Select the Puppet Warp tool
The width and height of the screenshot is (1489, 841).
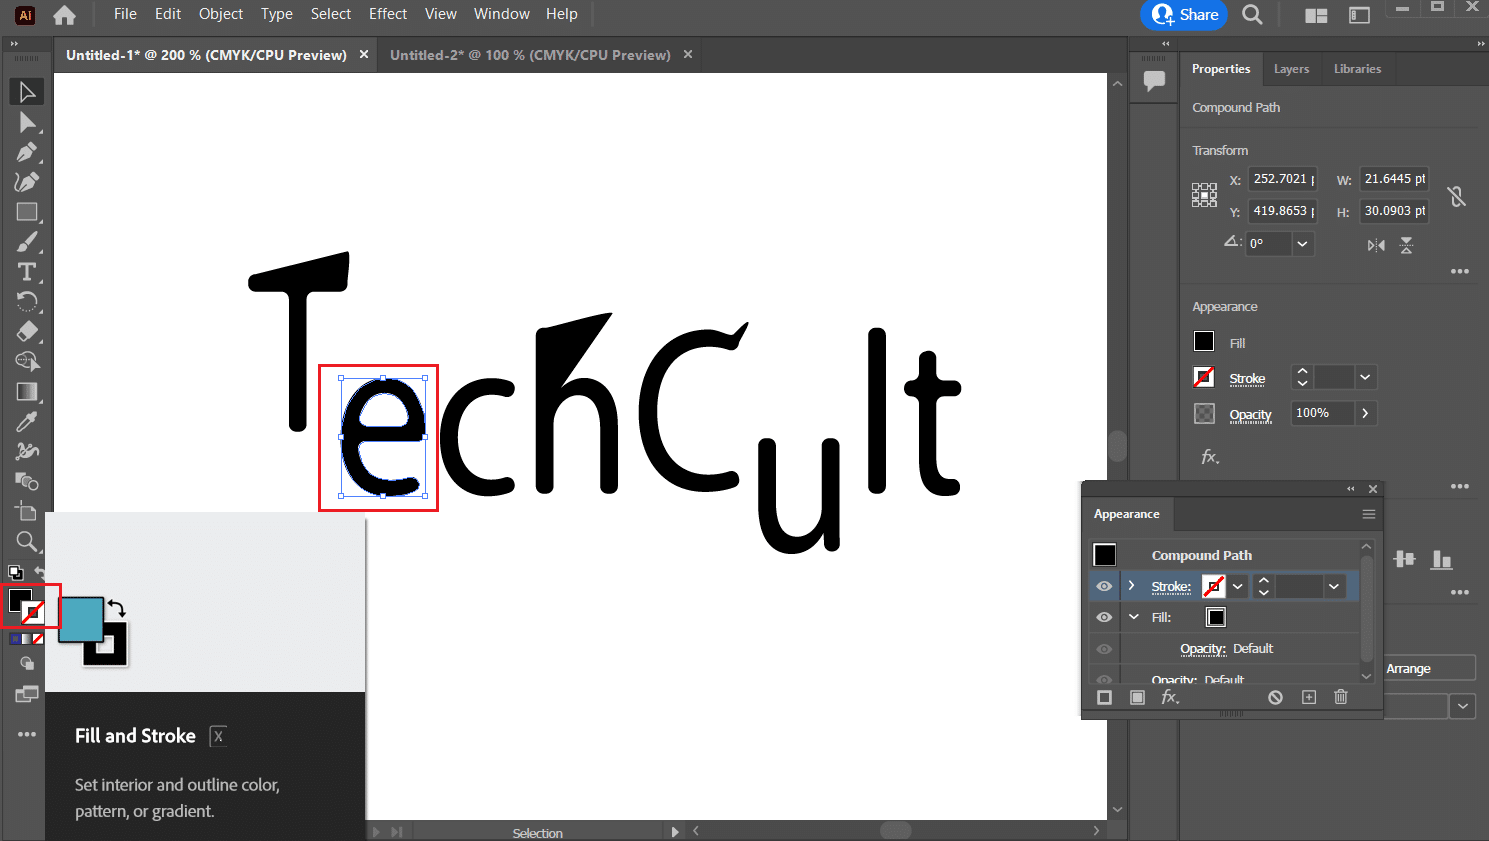[x=27, y=452]
